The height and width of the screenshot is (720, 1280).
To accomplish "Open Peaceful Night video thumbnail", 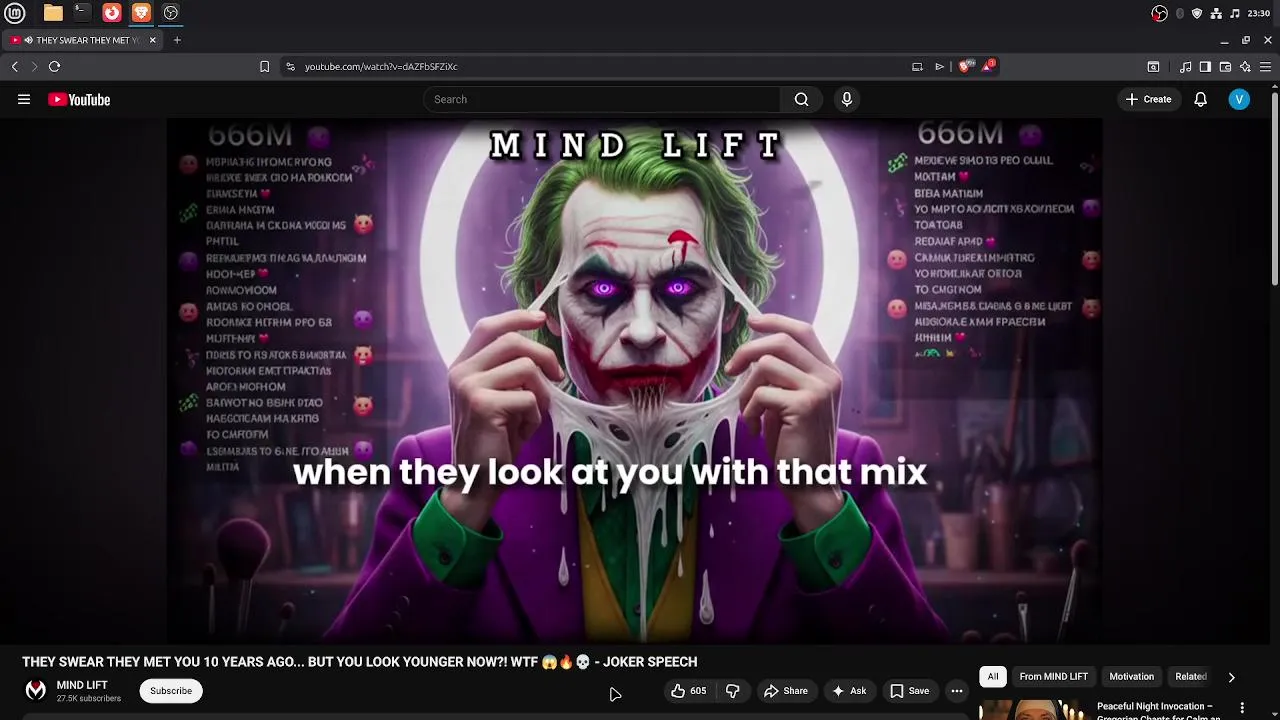I will click(1032, 710).
